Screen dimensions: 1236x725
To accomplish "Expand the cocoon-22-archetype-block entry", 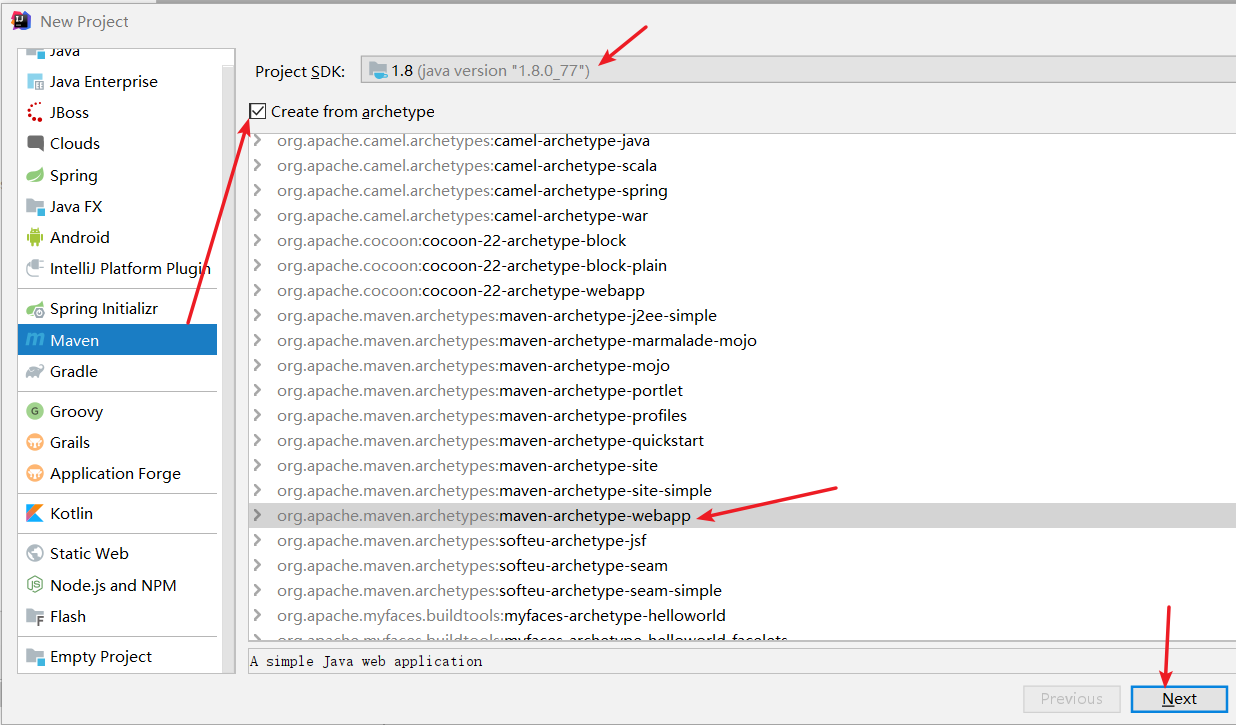I will pyautogui.click(x=258, y=241).
